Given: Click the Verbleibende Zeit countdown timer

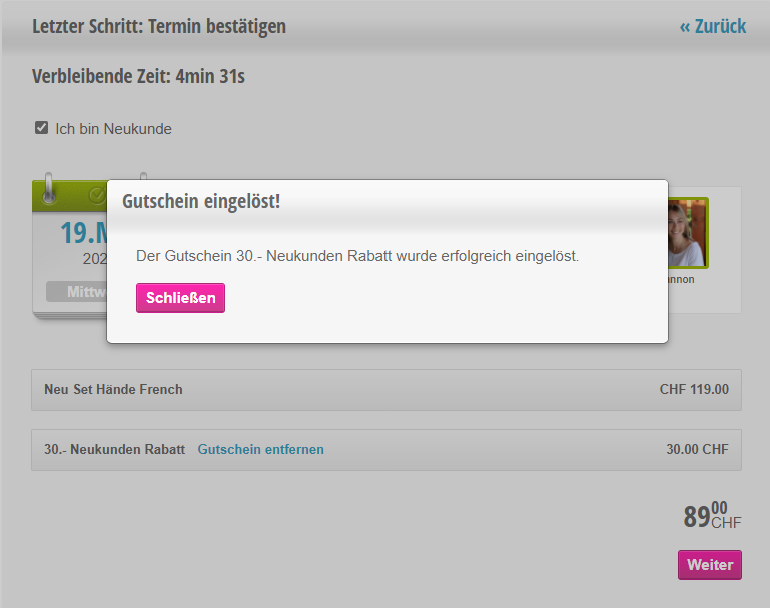Looking at the screenshot, I should pyautogui.click(x=138, y=77).
